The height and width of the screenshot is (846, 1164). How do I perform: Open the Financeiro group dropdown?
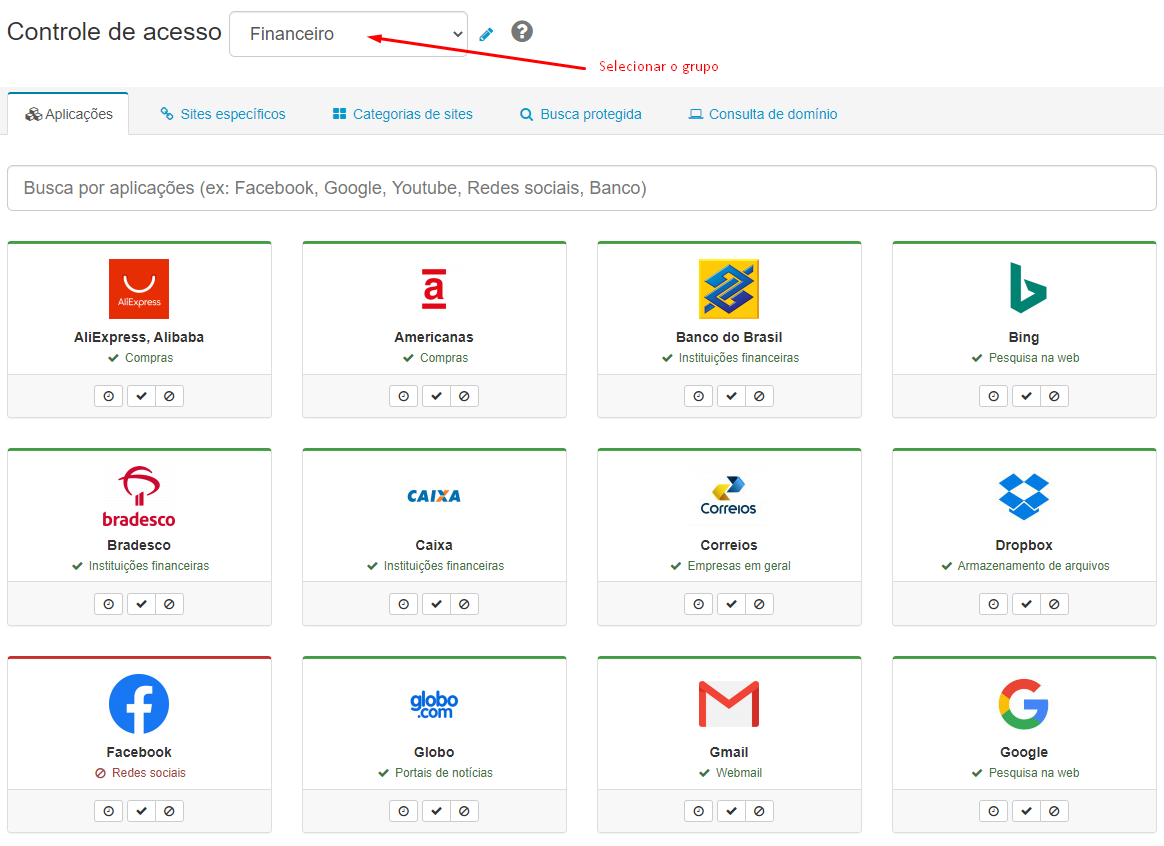[348, 34]
